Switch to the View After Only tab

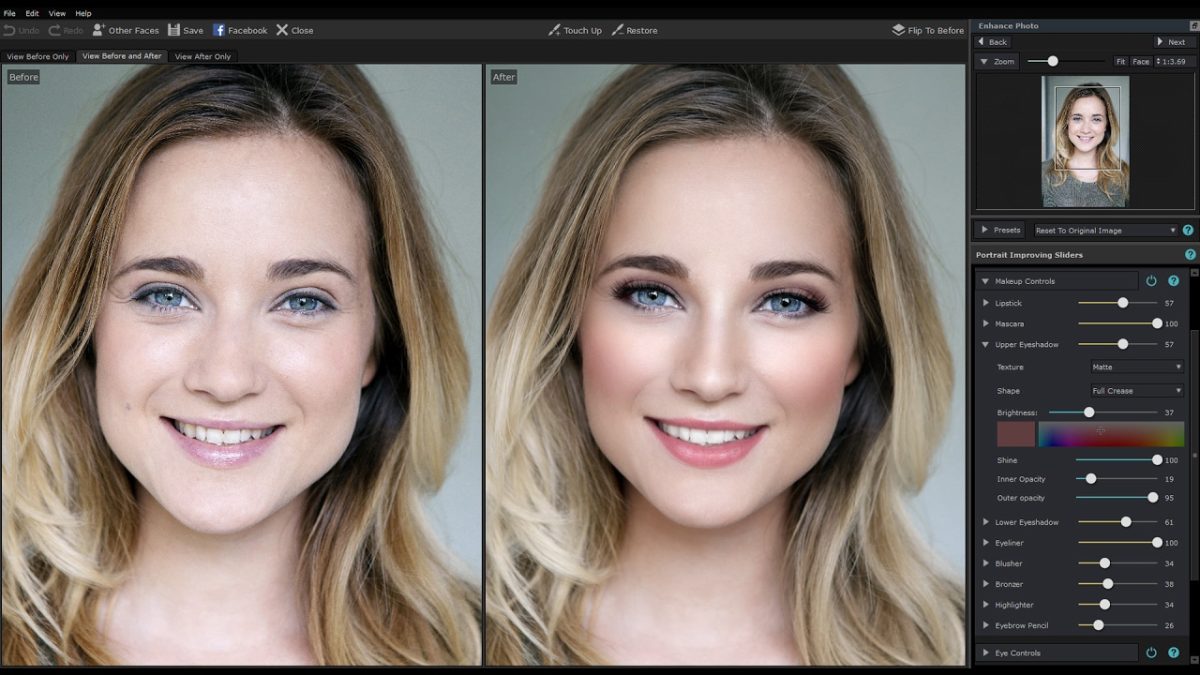[x=203, y=56]
